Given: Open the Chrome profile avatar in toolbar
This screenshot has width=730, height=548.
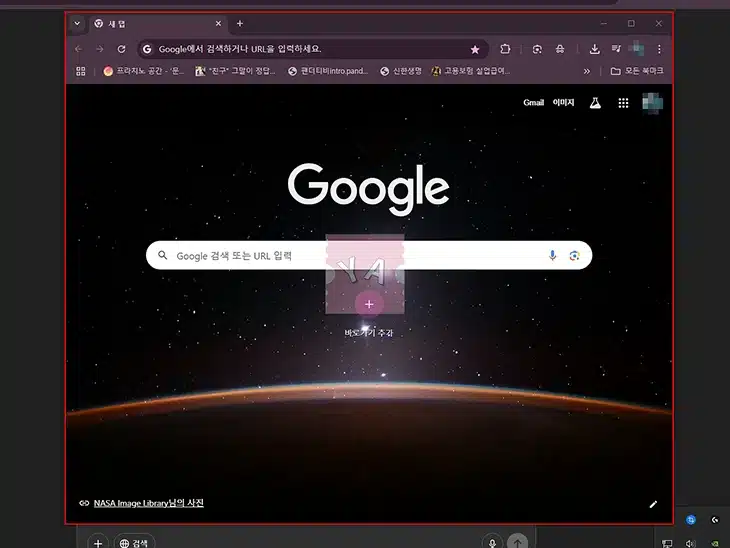Looking at the screenshot, I should pyautogui.click(x=636, y=48).
